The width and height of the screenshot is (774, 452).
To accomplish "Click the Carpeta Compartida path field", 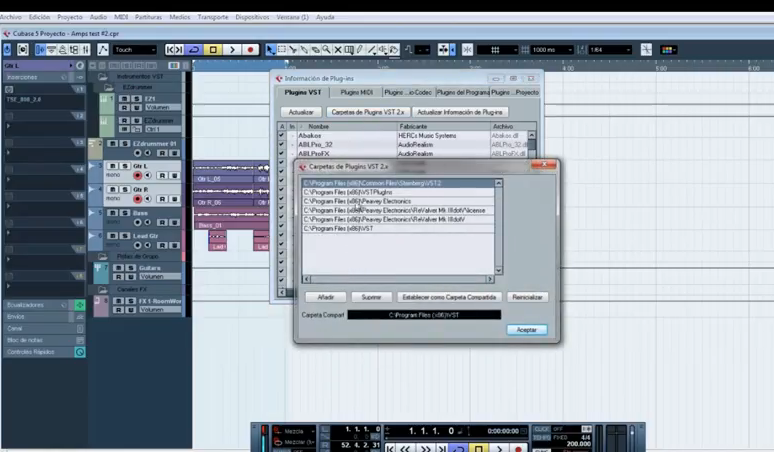I will click(x=424, y=315).
